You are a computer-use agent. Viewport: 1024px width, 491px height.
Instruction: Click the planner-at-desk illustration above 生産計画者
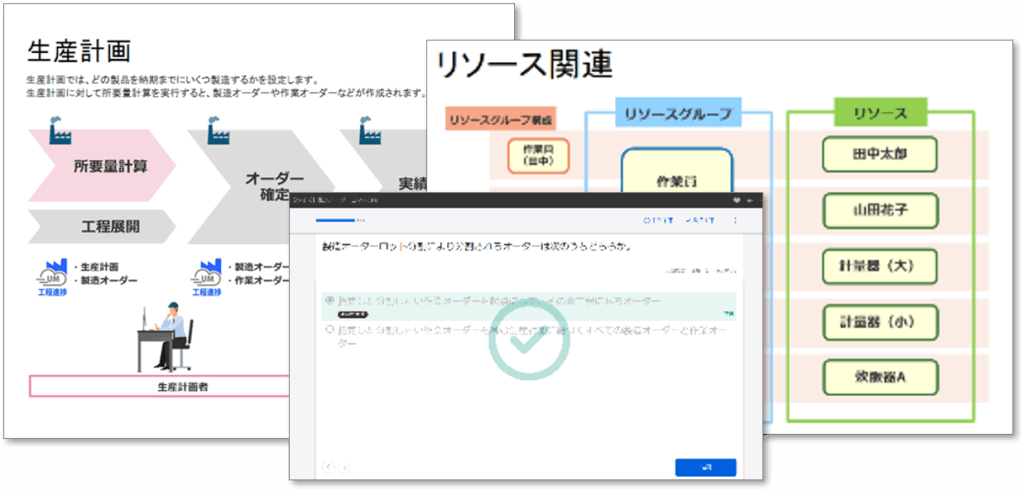pyautogui.click(x=166, y=337)
